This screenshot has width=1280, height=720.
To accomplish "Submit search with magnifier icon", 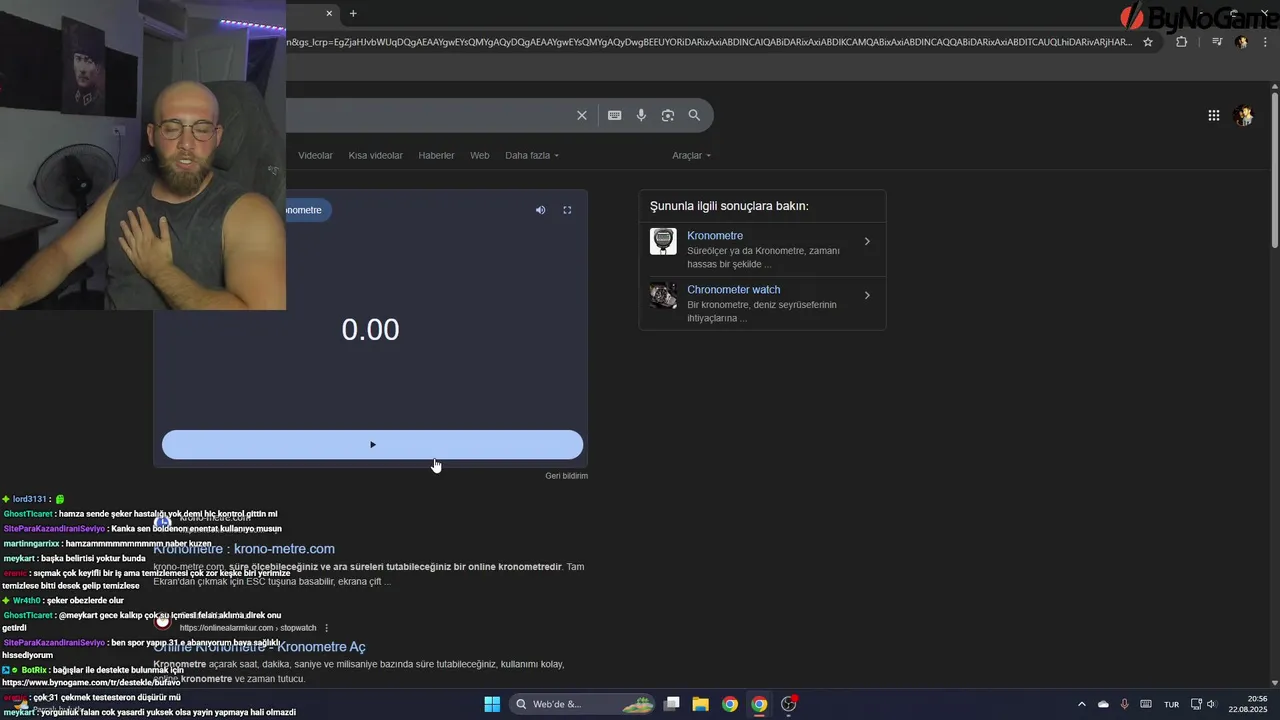I will (694, 115).
